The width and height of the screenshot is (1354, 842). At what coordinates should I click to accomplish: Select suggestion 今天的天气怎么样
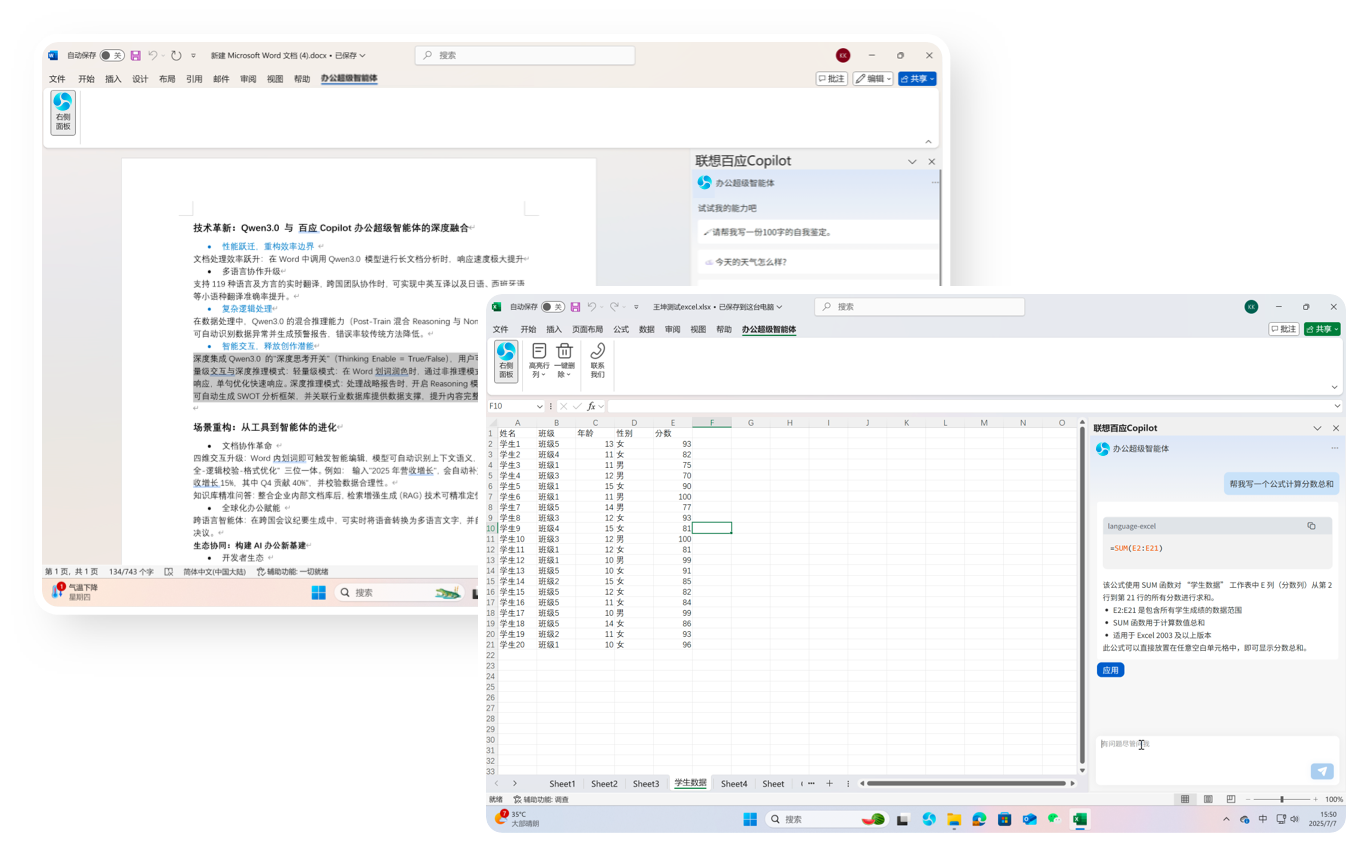[x=817, y=262]
